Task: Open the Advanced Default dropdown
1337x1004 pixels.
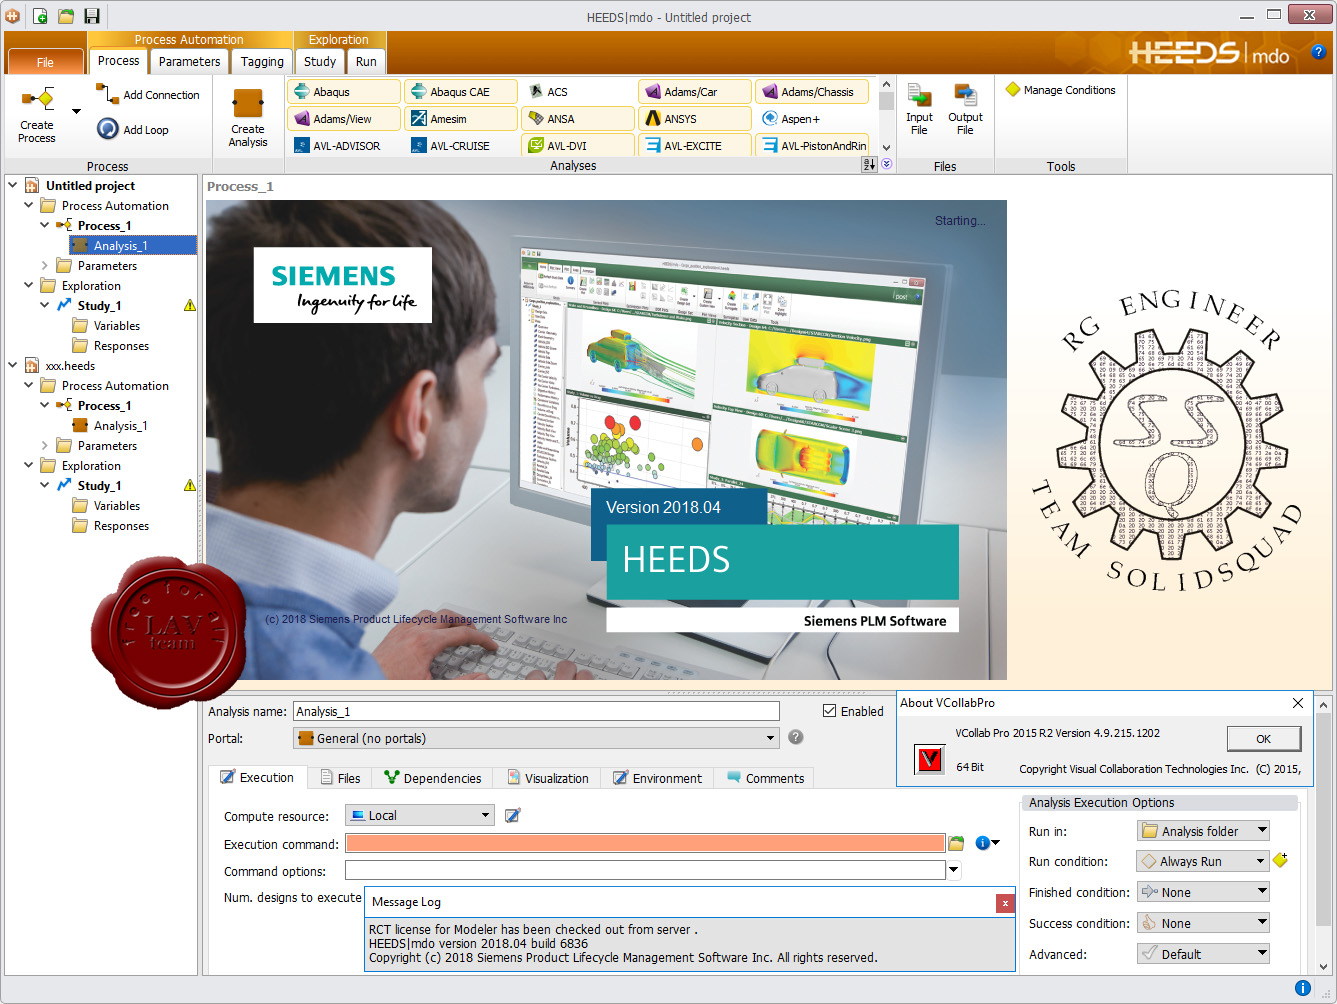Action: click(x=1203, y=954)
